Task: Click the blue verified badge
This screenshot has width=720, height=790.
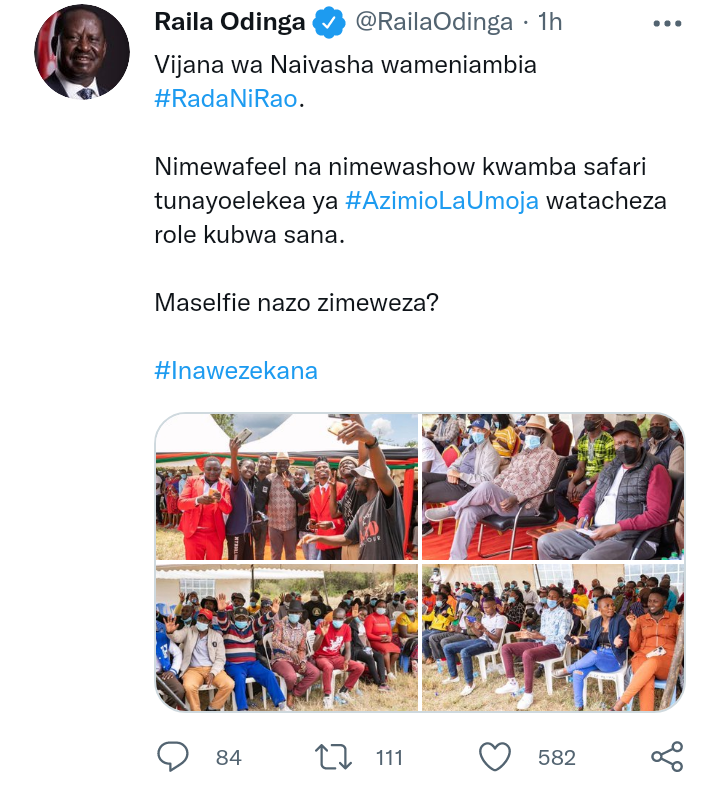Action: (329, 23)
